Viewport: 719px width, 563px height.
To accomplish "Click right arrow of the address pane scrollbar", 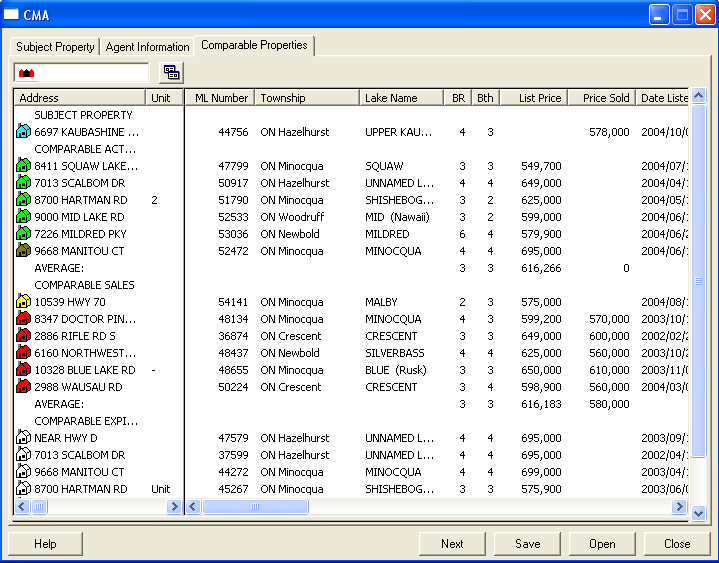I will [x=174, y=507].
